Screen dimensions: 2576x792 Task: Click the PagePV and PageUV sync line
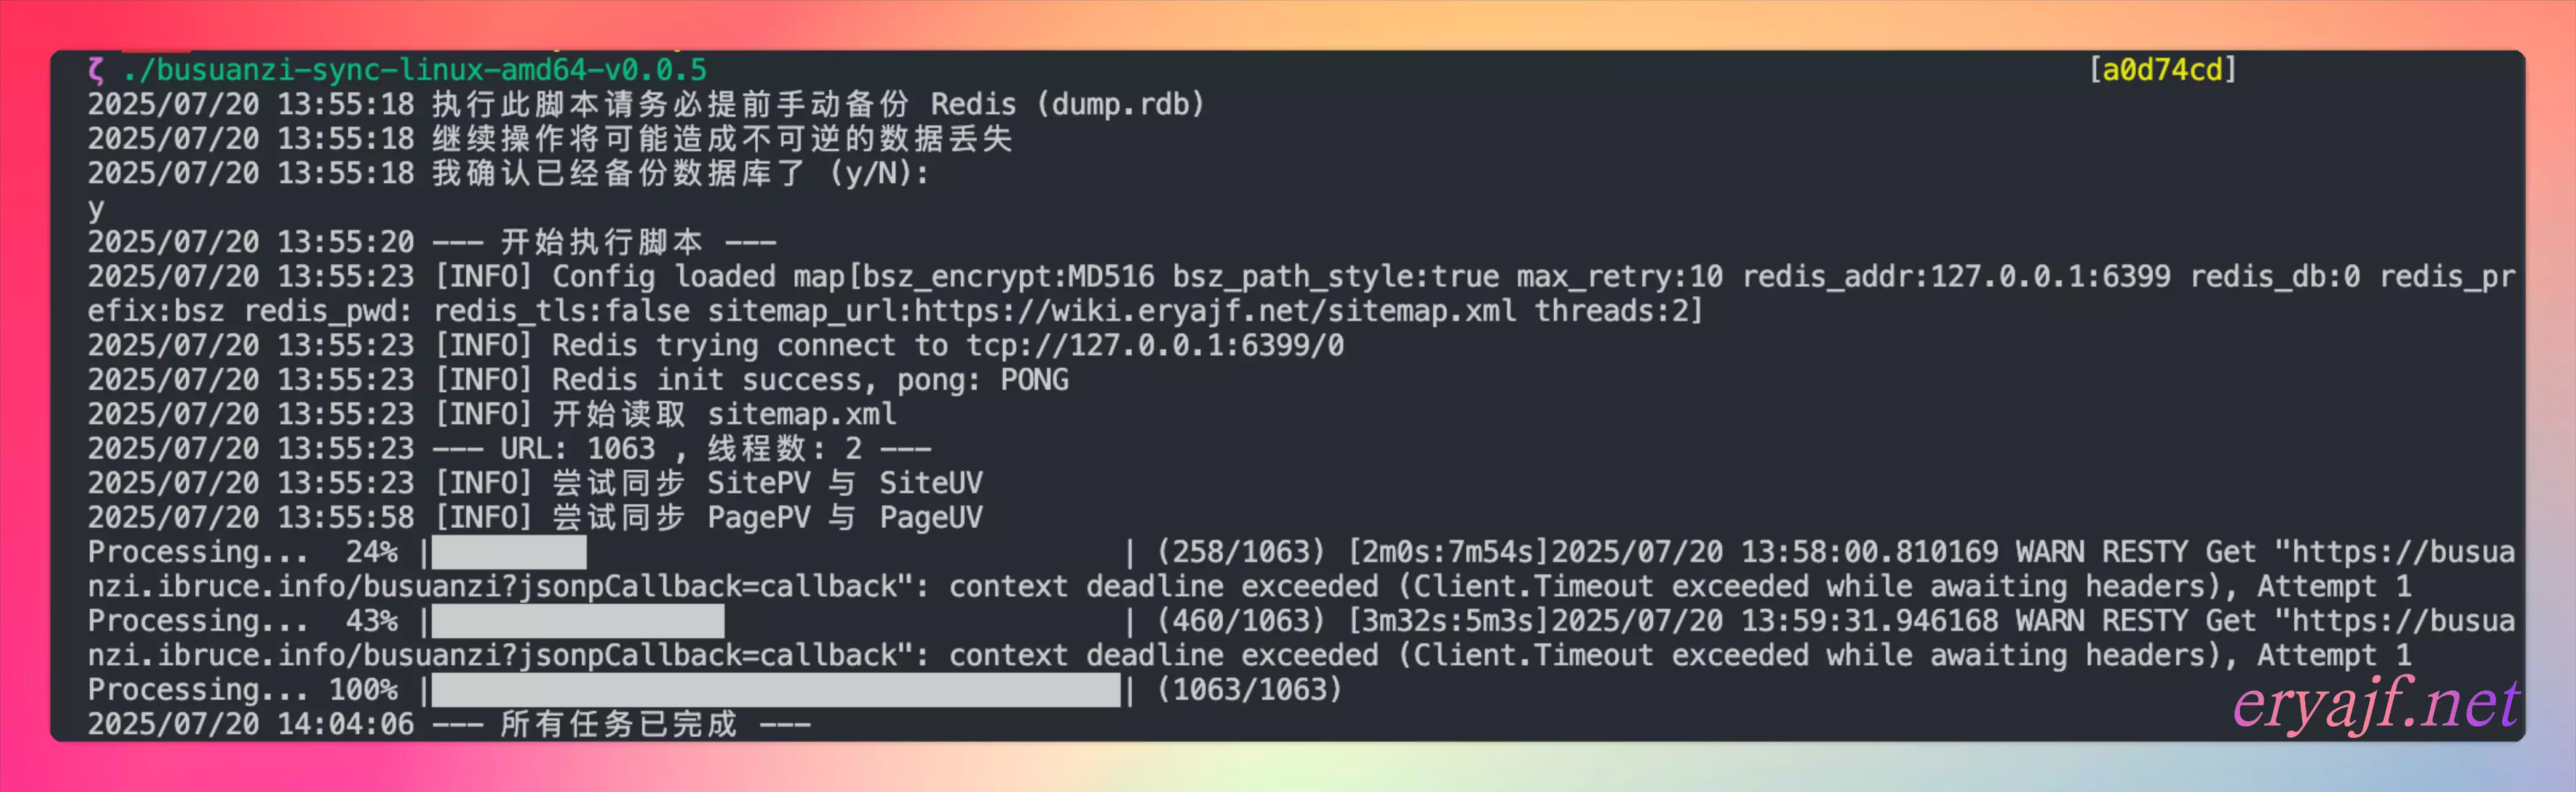535,518
